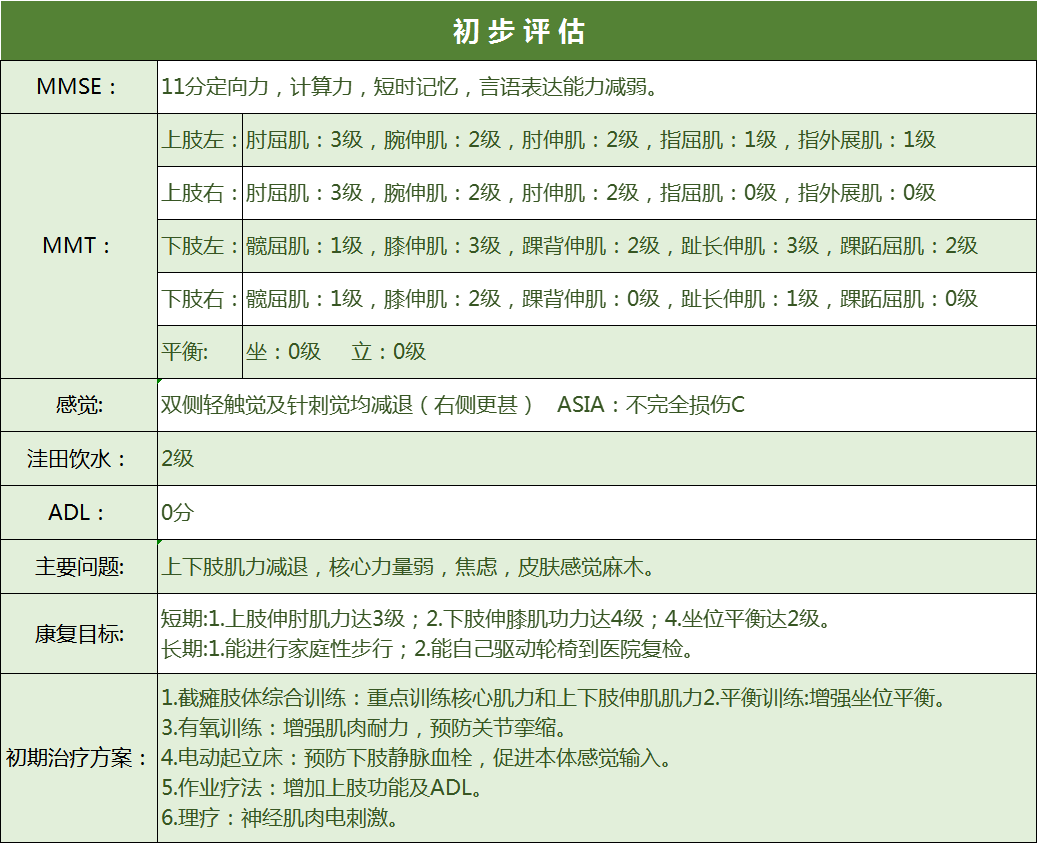Image resolution: width=1037 pixels, height=843 pixels.
Task: Click the 上肢左 row label cell
Action: click(200, 140)
